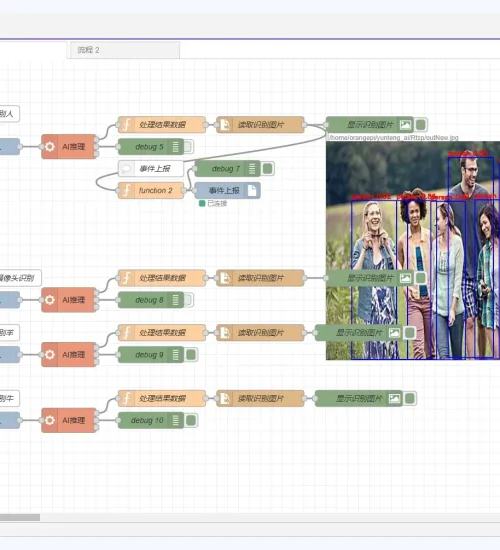Viewport: 500px width, 550px height.
Task: Click the gear icon on AI推理 node feeding debug 10
Action: [x=50, y=420]
